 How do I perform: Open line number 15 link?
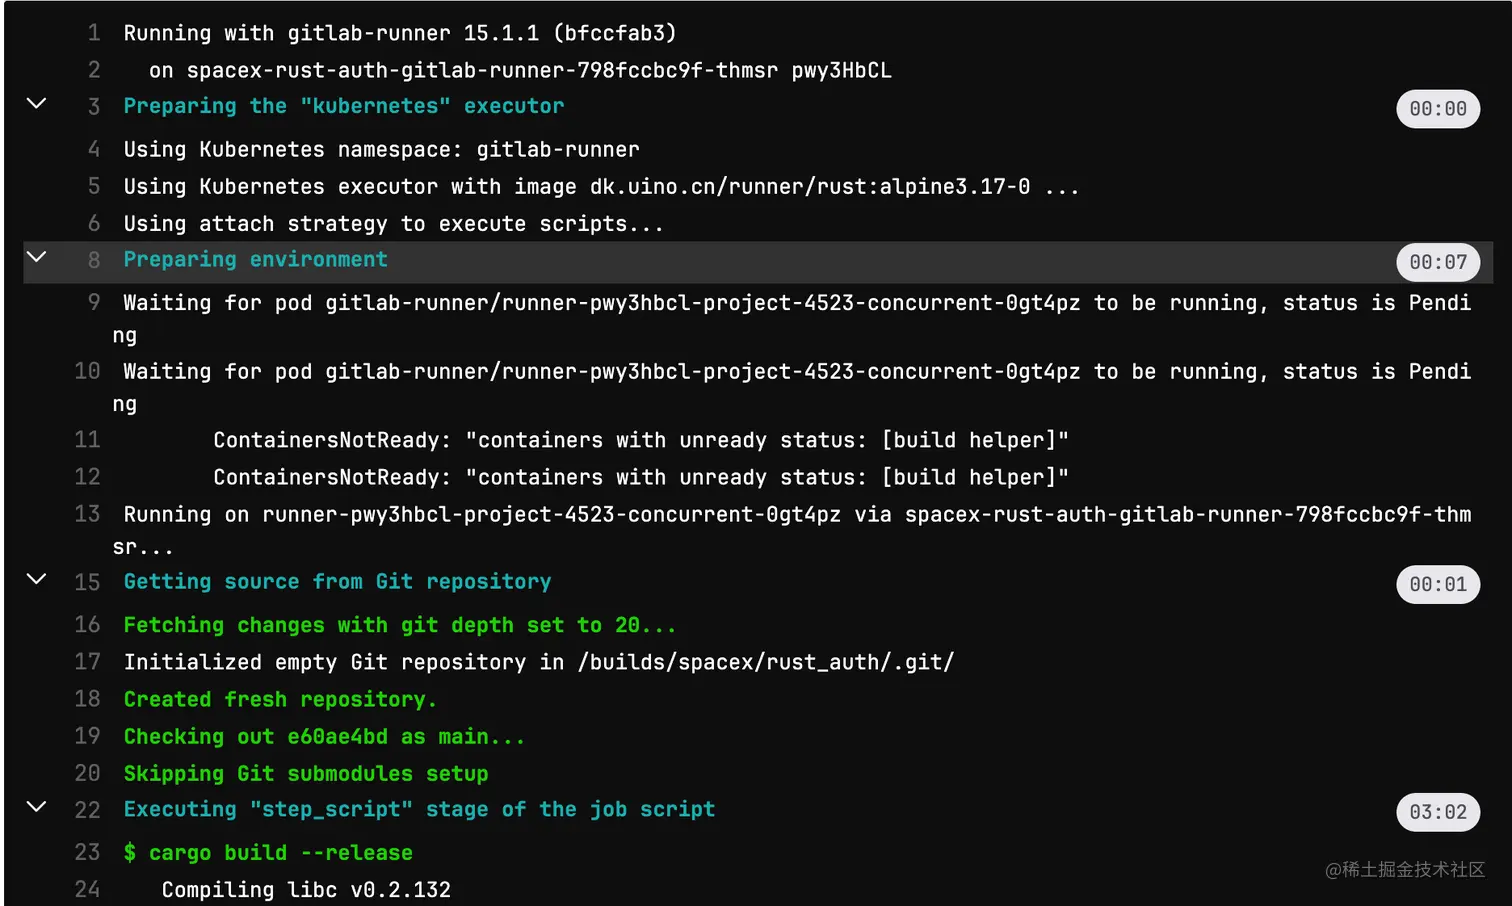(x=88, y=582)
